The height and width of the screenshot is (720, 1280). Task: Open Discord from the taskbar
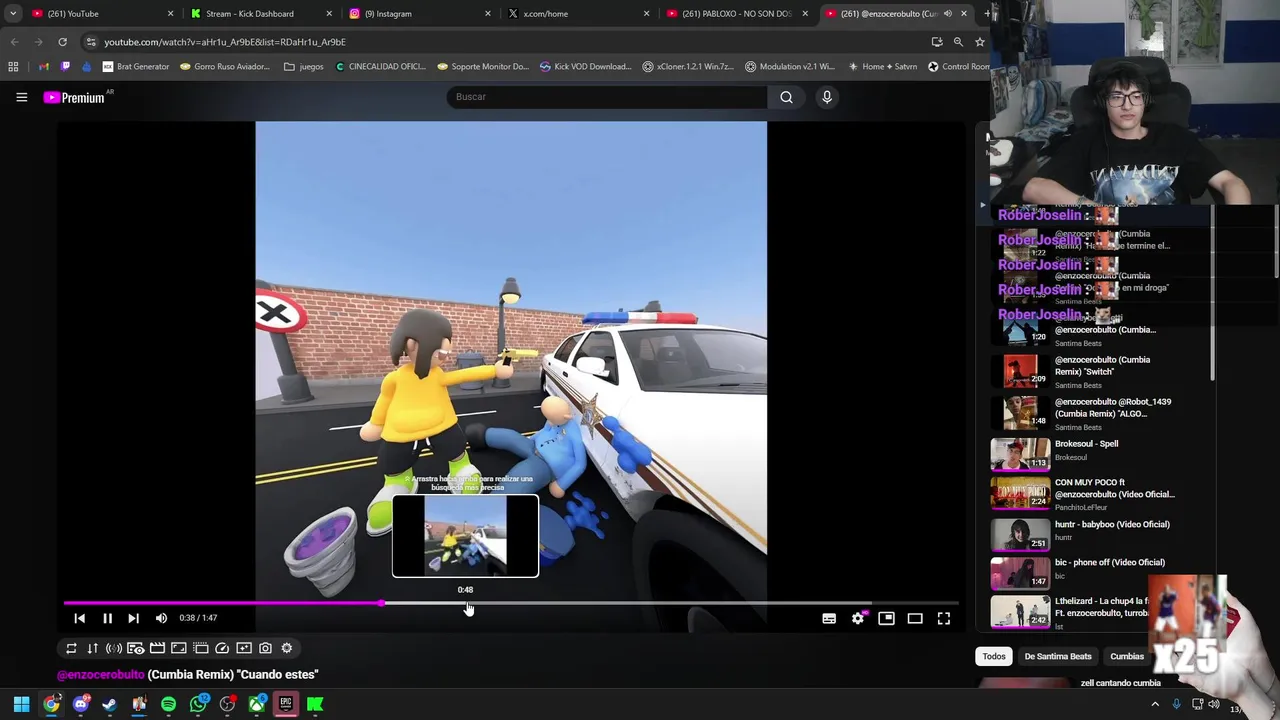[80, 704]
